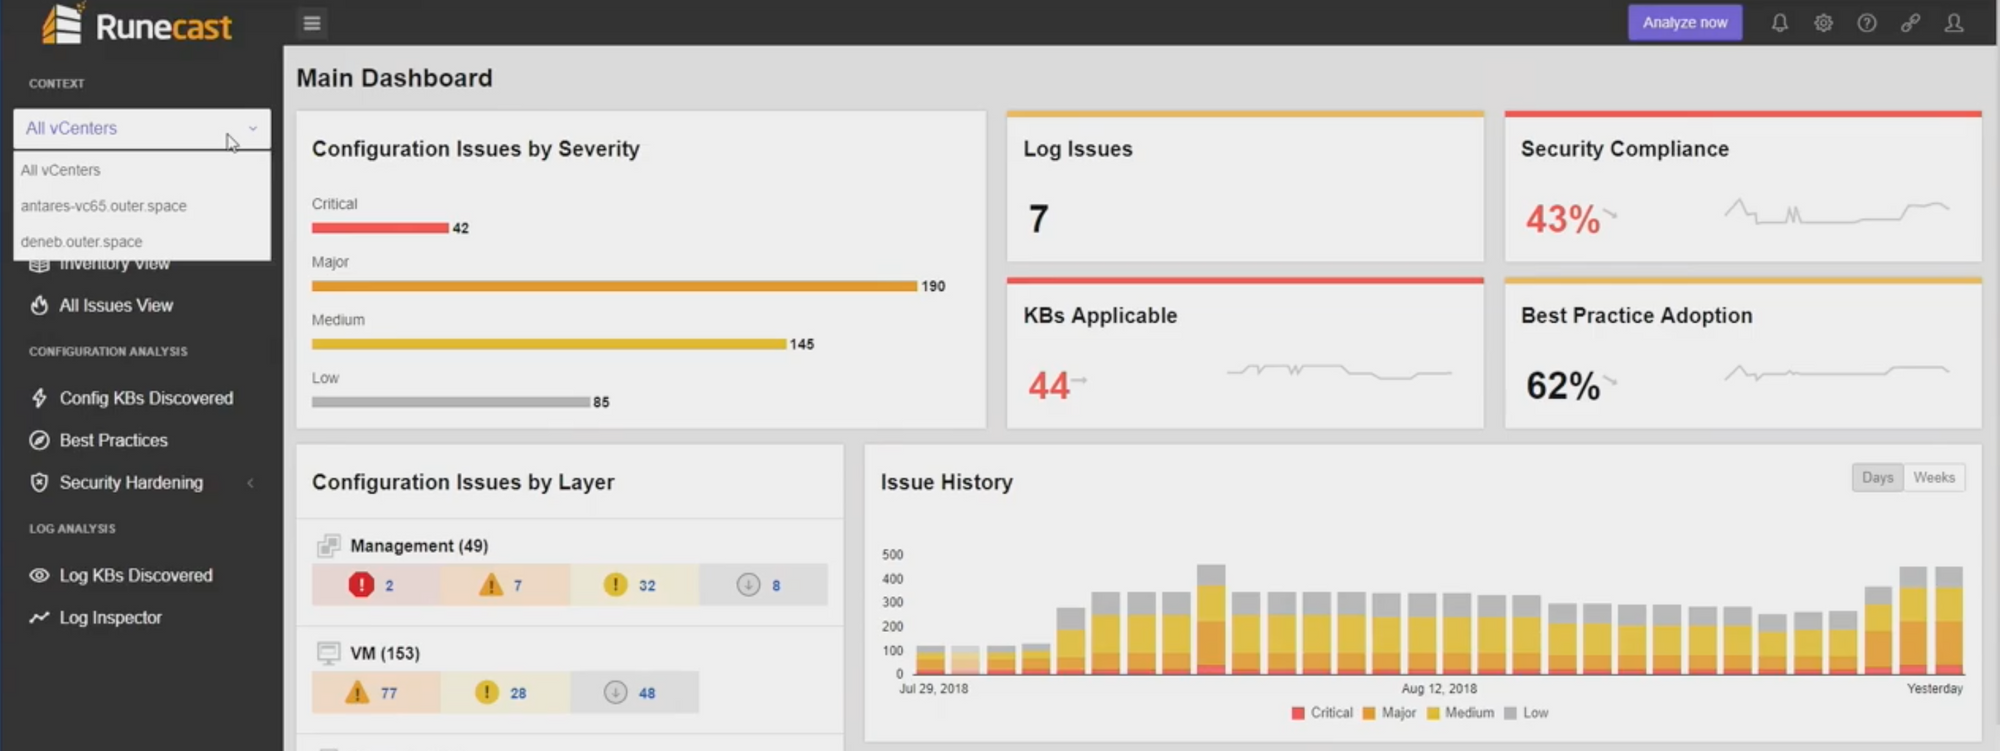Click Management critical count 2

coord(389,585)
